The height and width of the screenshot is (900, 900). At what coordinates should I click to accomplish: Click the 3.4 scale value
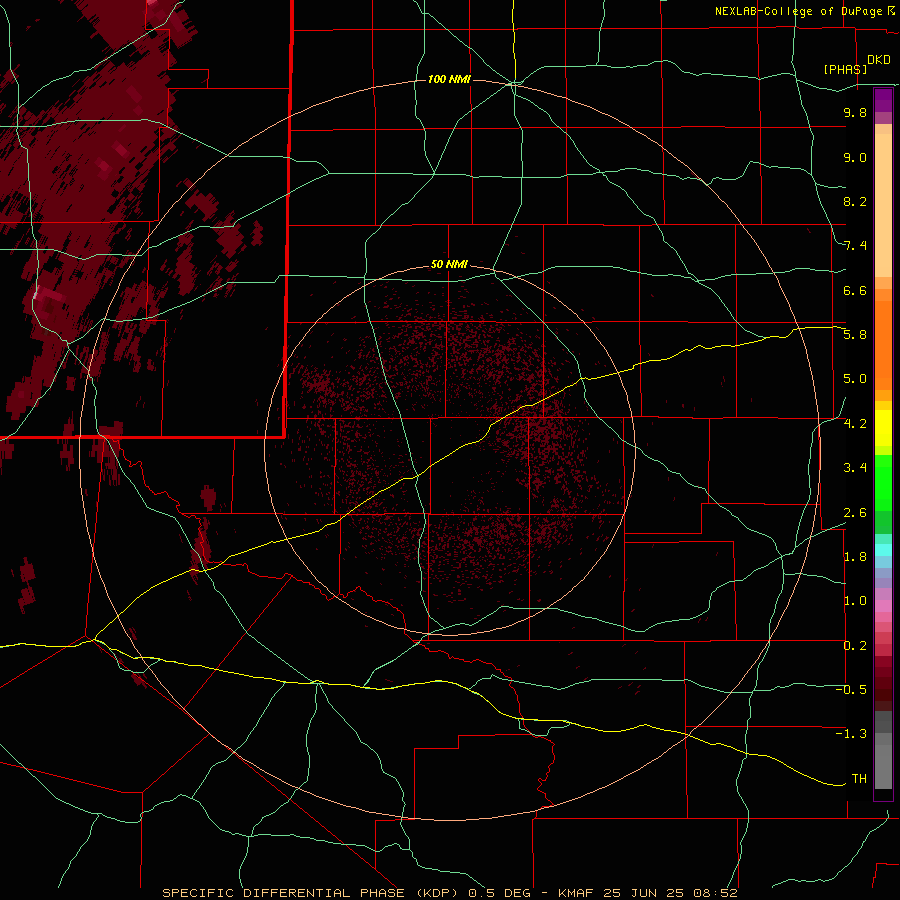855,468
